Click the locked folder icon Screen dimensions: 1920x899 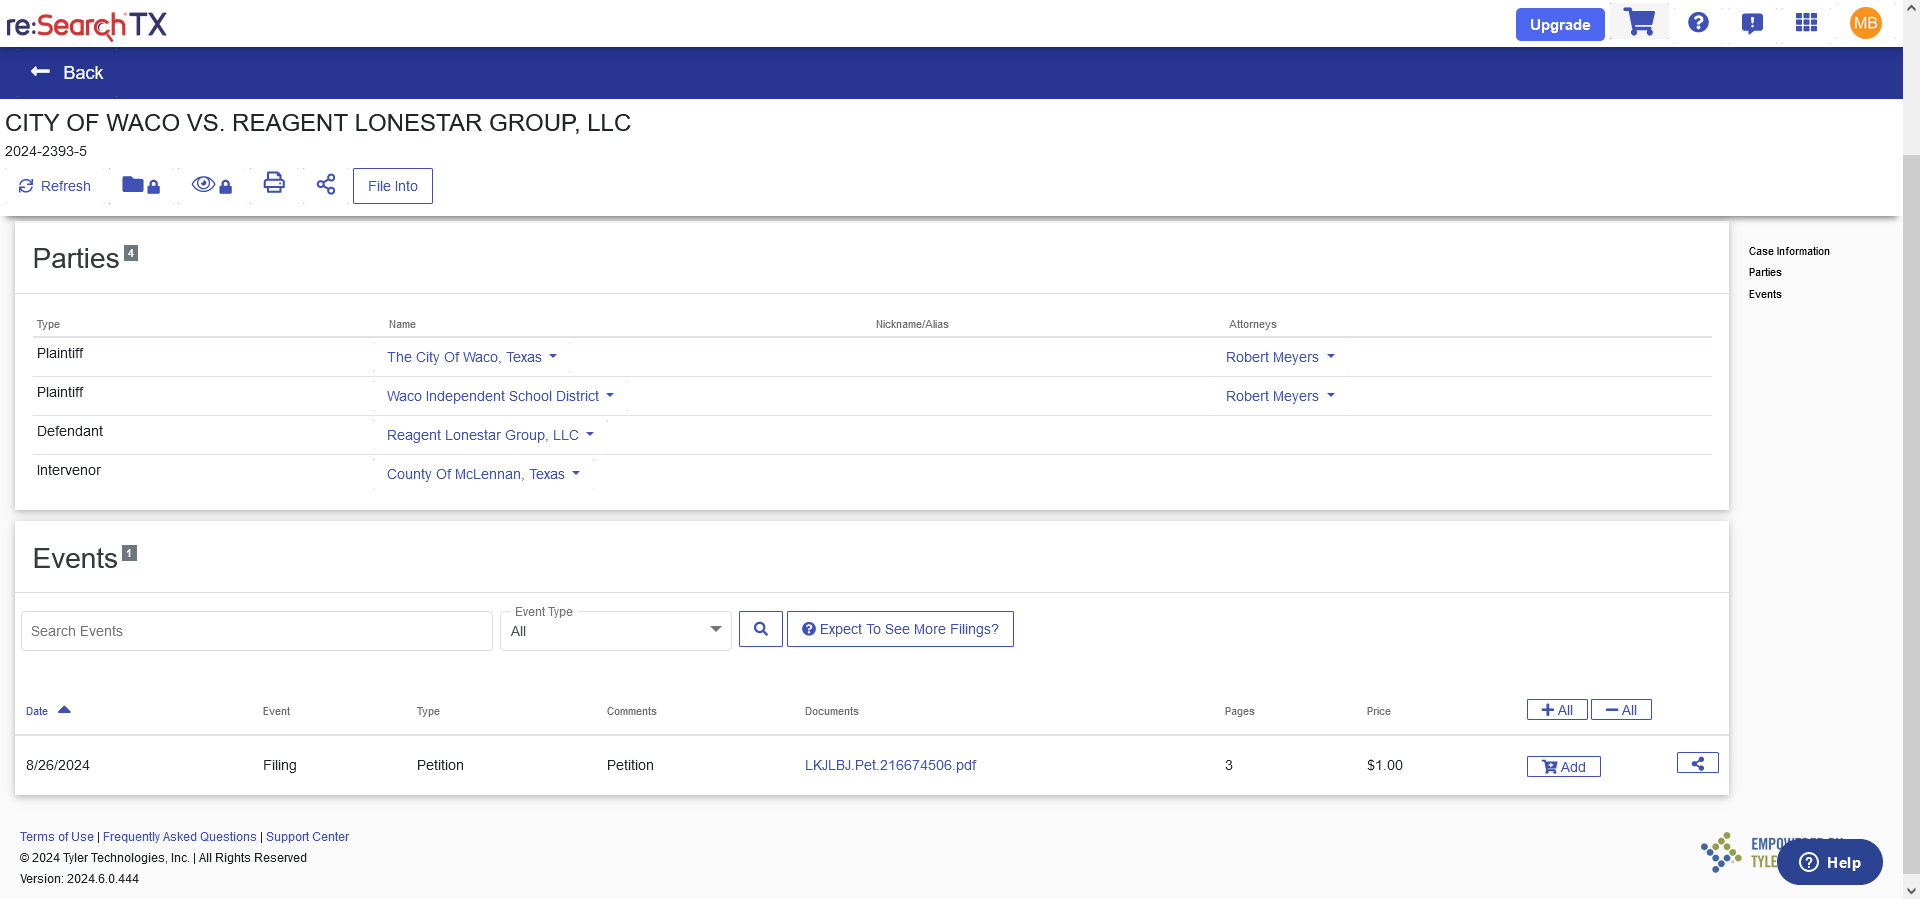tap(141, 185)
